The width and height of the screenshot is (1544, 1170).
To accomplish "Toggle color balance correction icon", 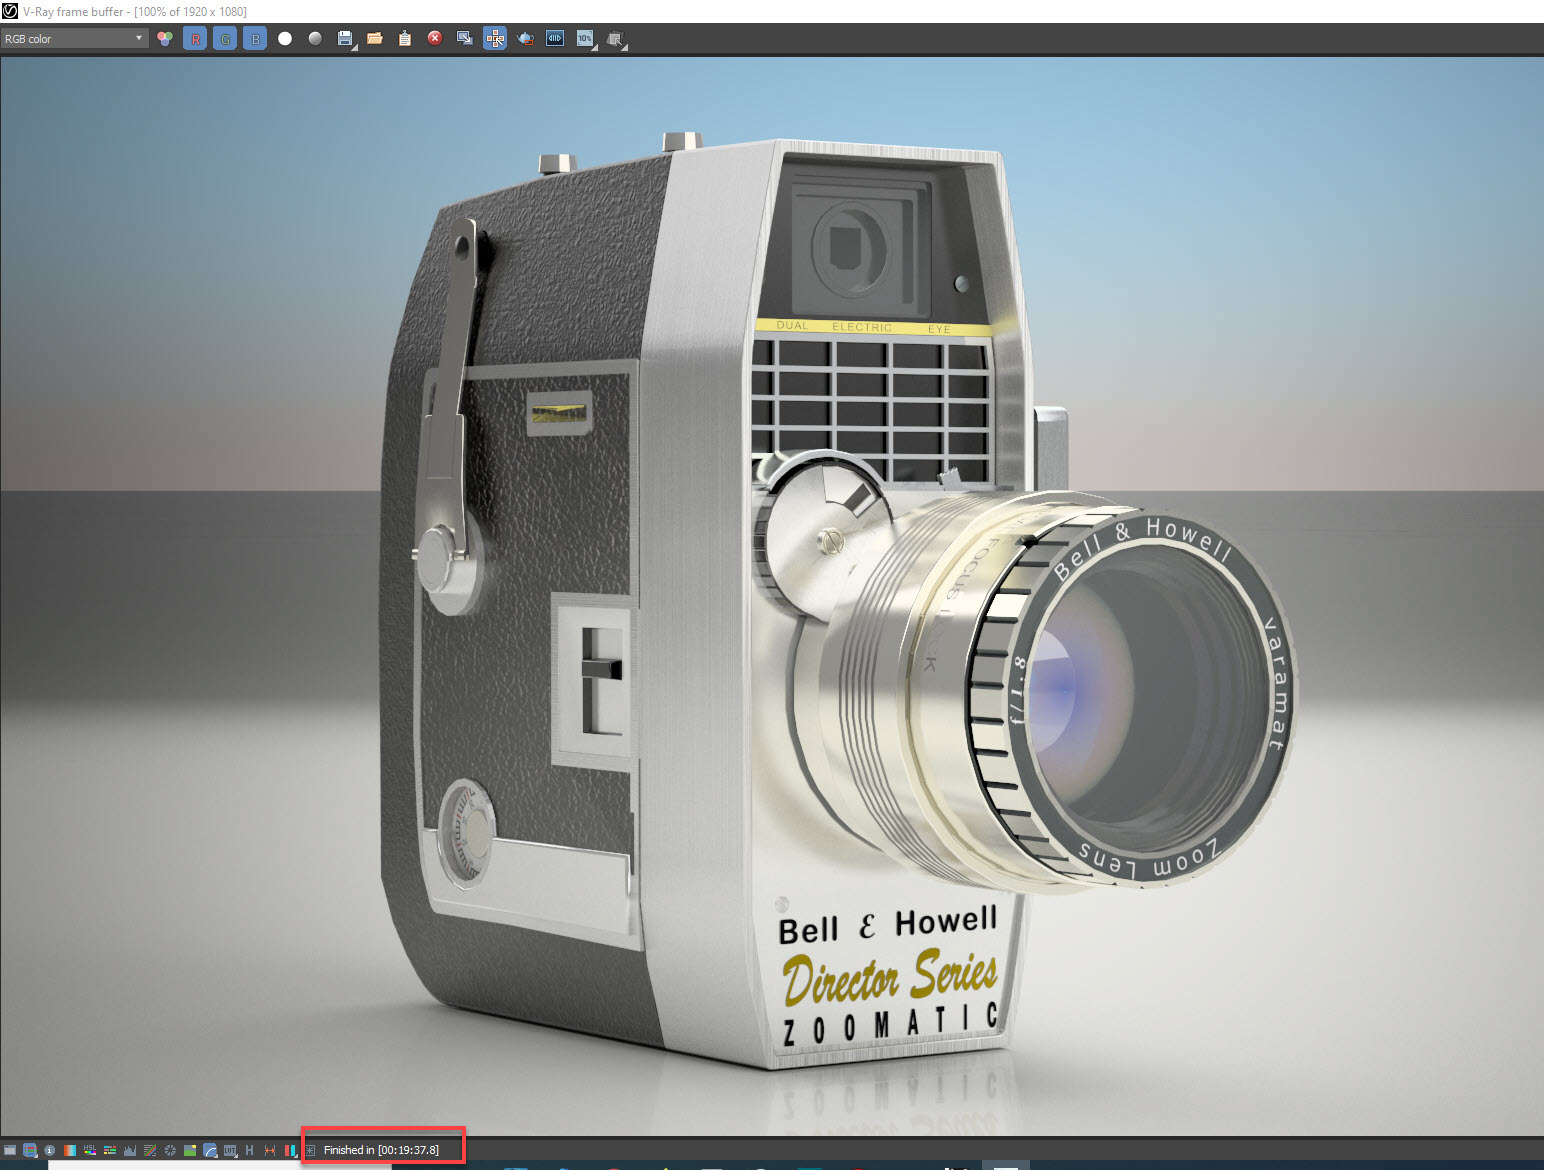I will pyautogui.click(x=110, y=1150).
